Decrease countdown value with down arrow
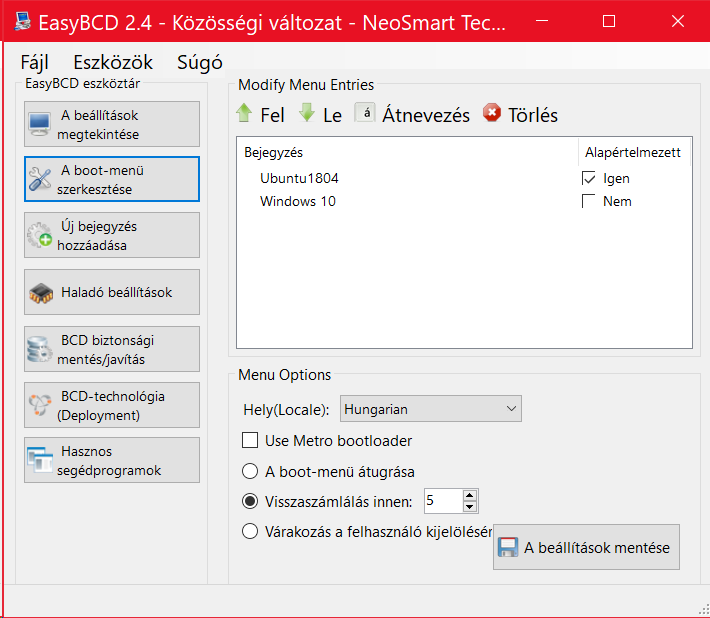Screen dimensions: 710x618 click(470, 507)
